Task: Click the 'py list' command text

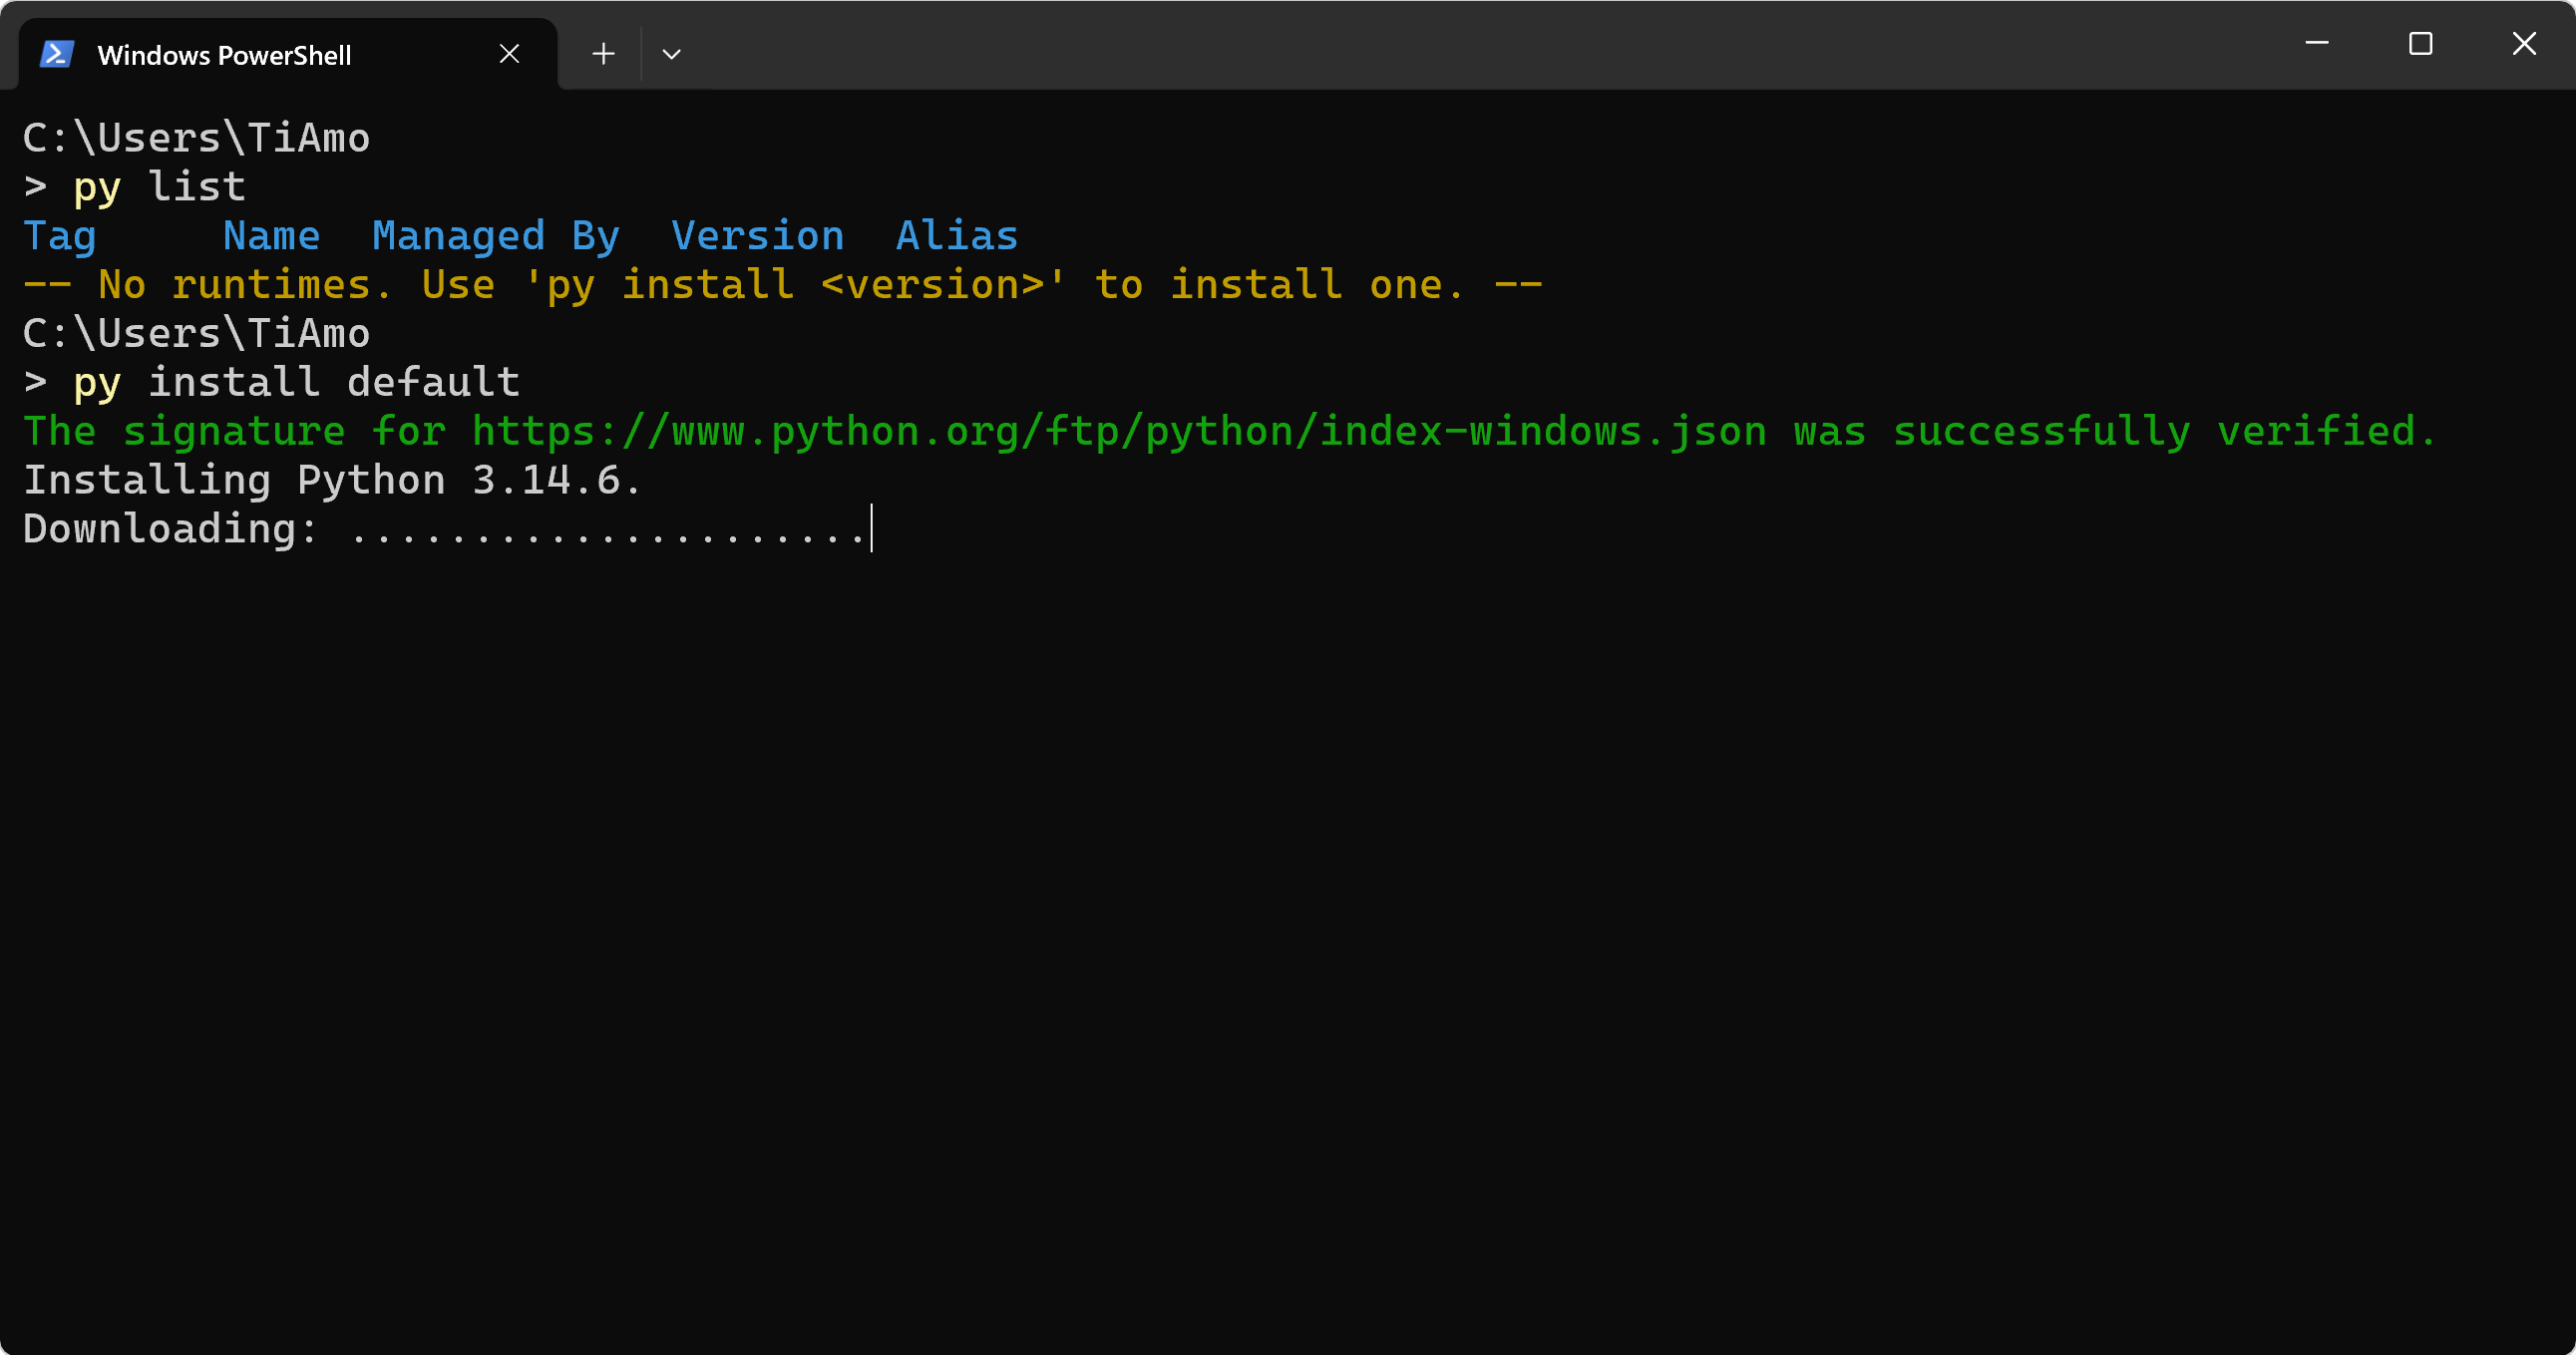Action: [159, 187]
